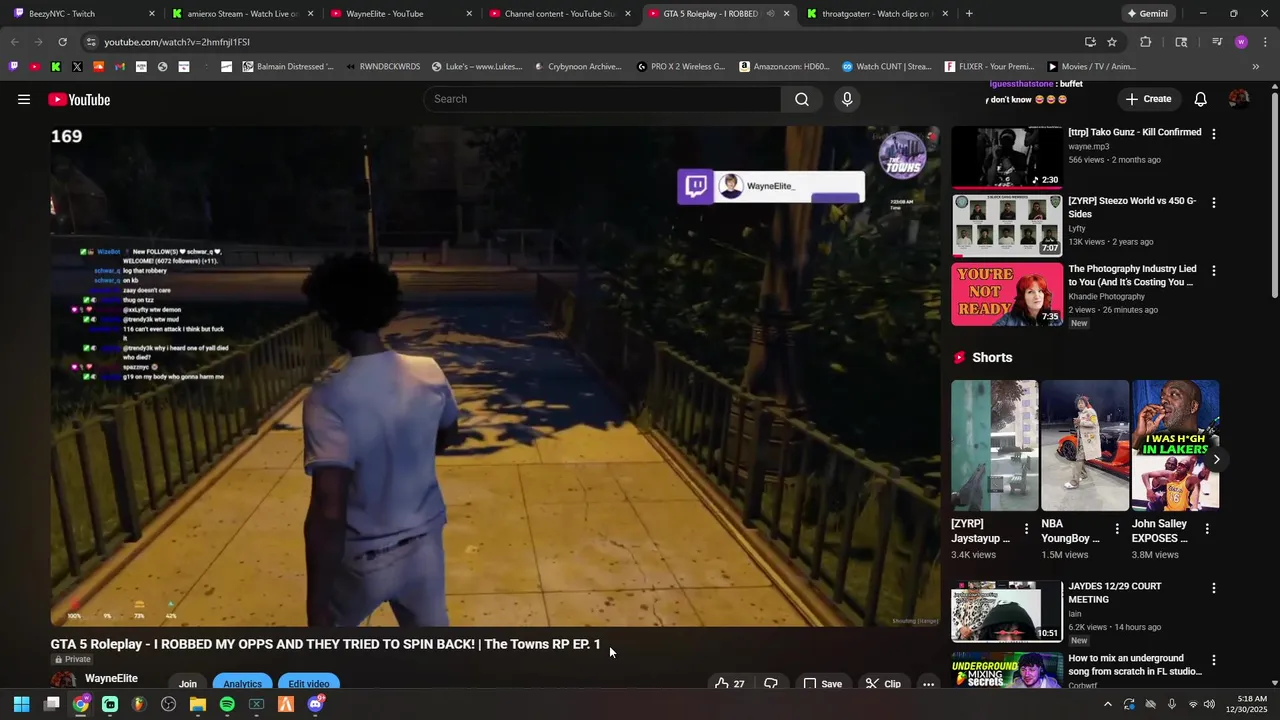Image resolution: width=1280 pixels, height=720 pixels.
Task: Open options for Steezo World video
Action: pyautogui.click(x=1214, y=202)
